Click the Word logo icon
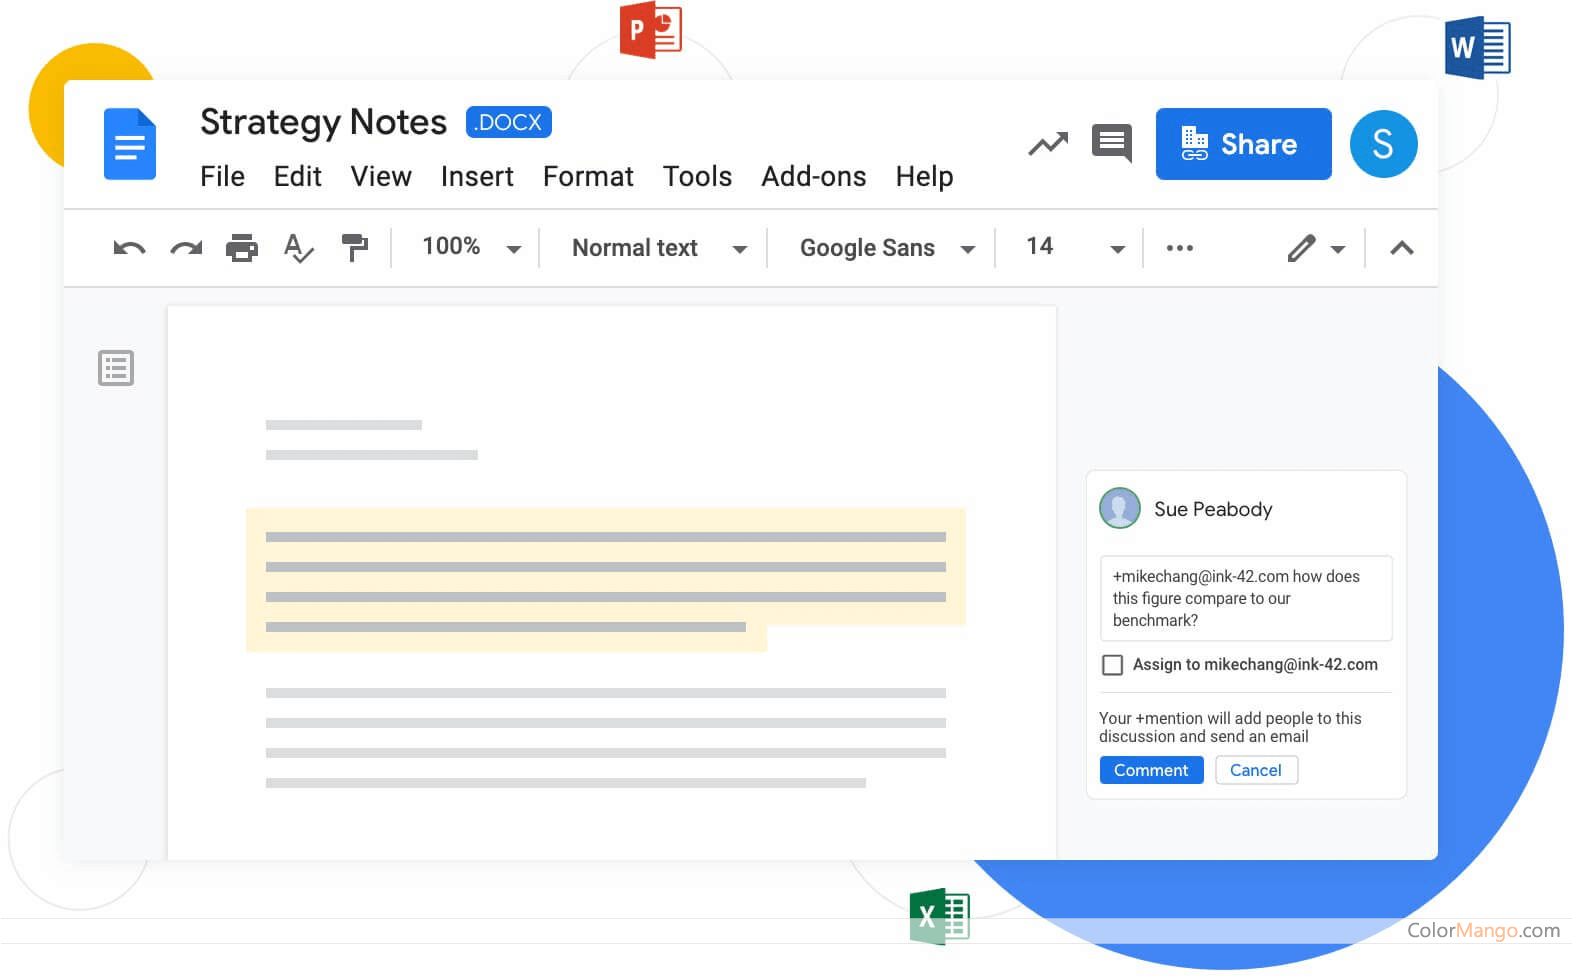Viewport: 1572px width, 976px height. click(x=1477, y=48)
